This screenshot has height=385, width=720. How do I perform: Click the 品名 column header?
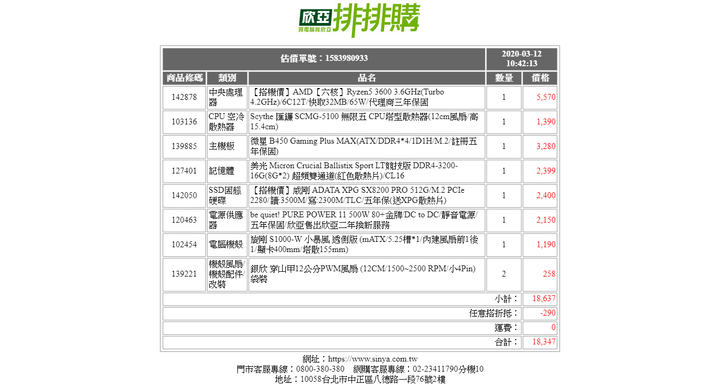[366, 78]
